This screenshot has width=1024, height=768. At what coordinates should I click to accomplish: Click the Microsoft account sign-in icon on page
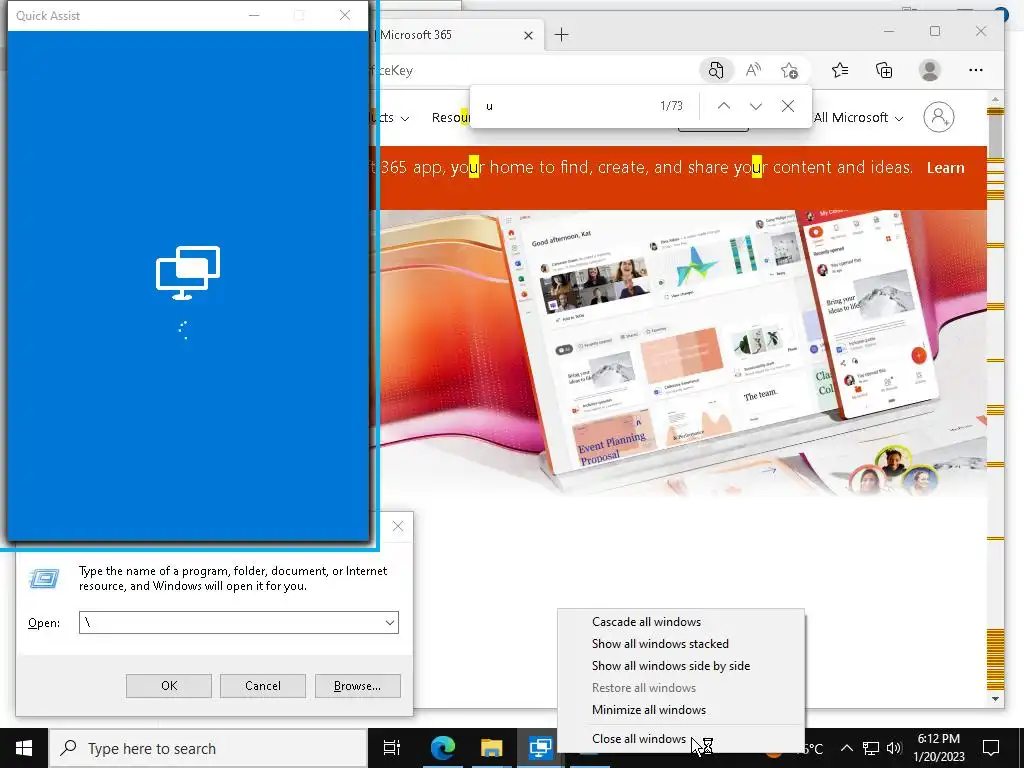[938, 117]
